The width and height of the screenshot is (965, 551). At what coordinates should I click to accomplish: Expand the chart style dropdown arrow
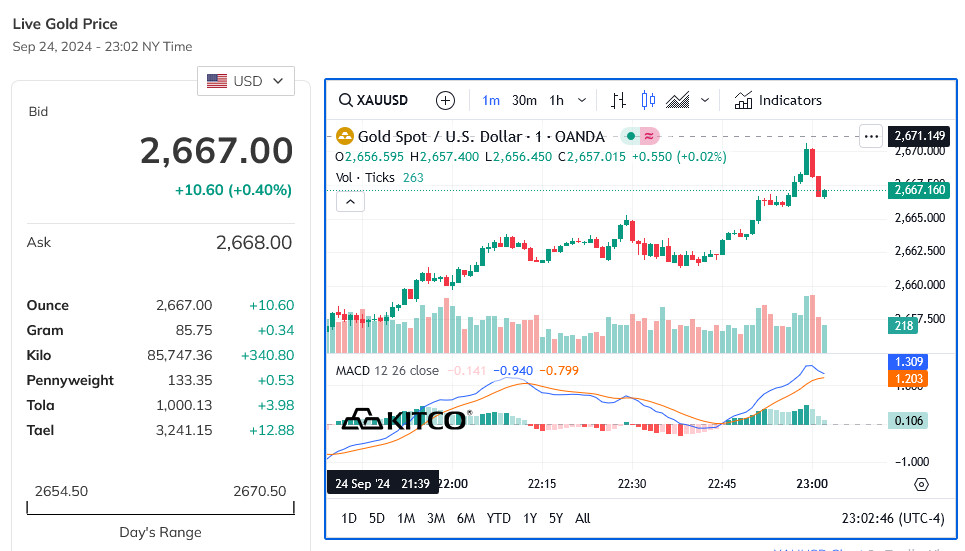point(705,100)
